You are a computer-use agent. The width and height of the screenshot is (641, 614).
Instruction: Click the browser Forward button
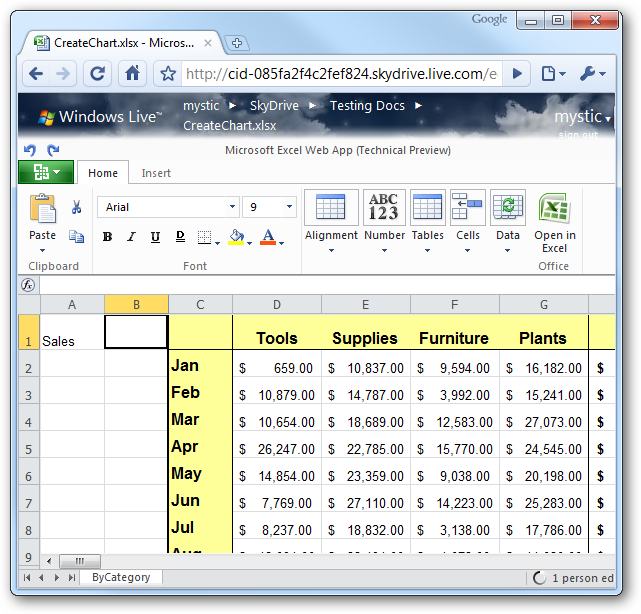click(x=63, y=74)
